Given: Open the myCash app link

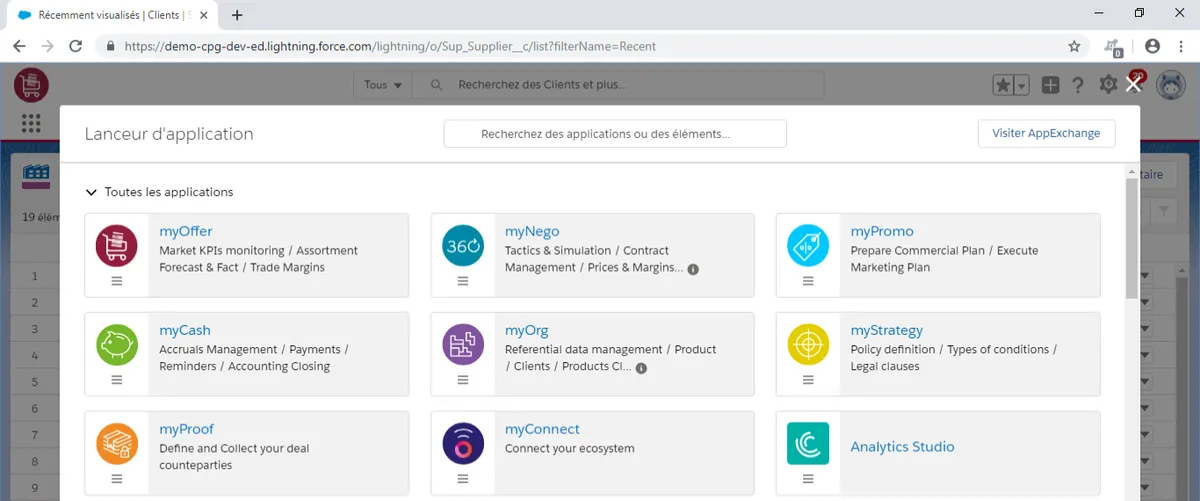Looking at the screenshot, I should point(185,330).
